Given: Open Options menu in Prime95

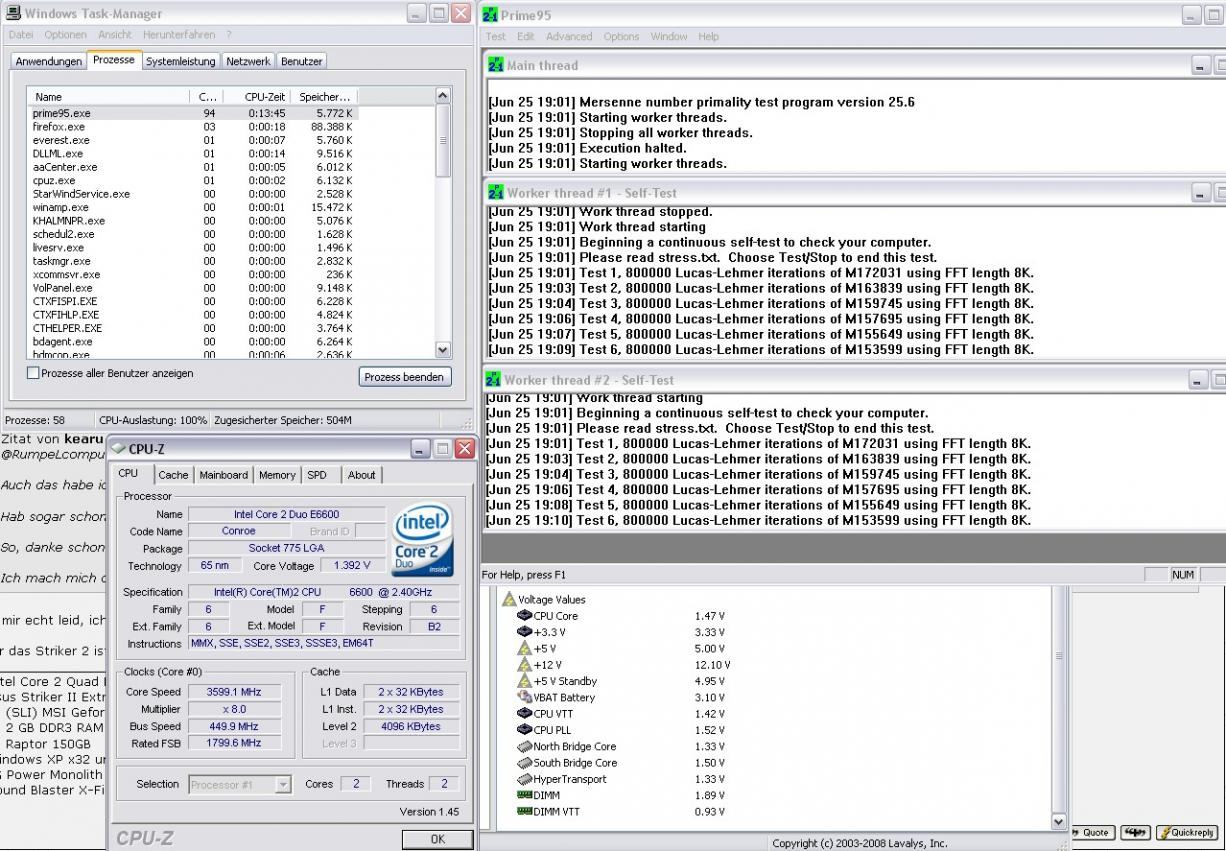Looking at the screenshot, I should pyautogui.click(x=621, y=36).
